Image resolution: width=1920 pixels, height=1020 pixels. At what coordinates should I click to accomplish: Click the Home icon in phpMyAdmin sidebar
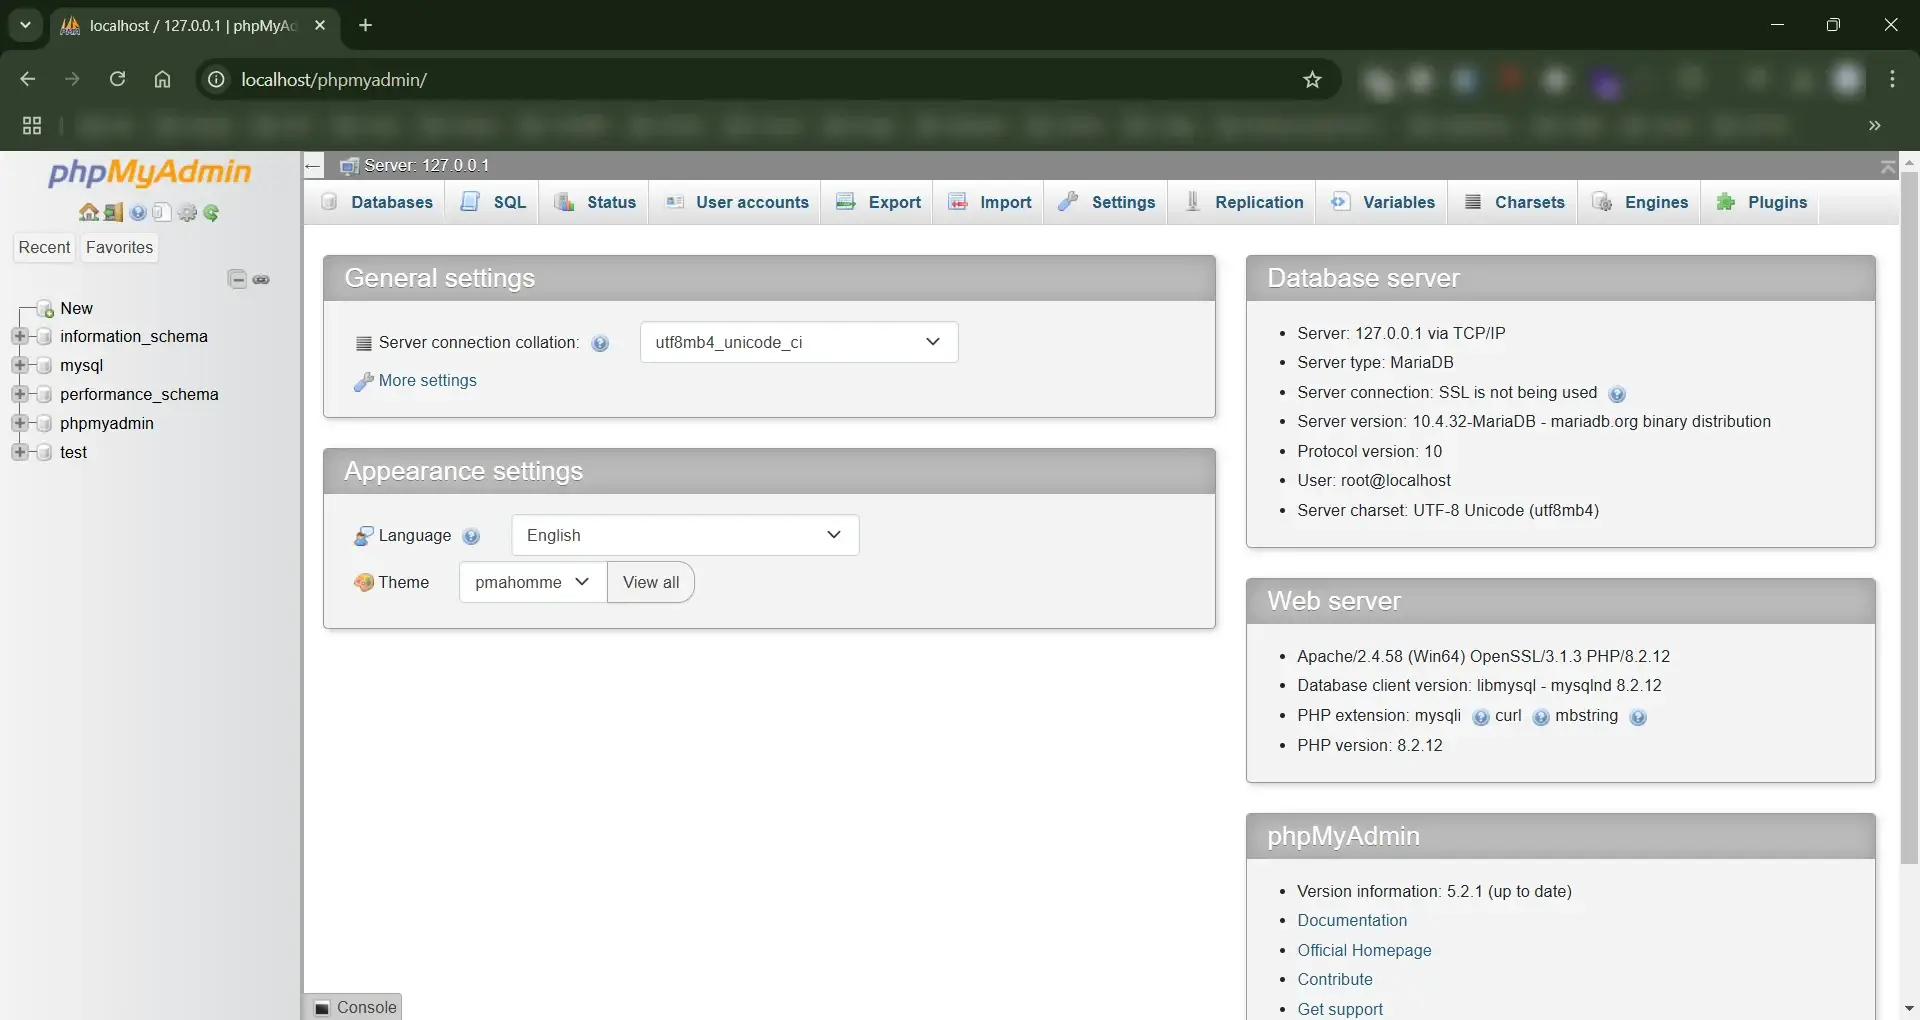click(x=88, y=213)
